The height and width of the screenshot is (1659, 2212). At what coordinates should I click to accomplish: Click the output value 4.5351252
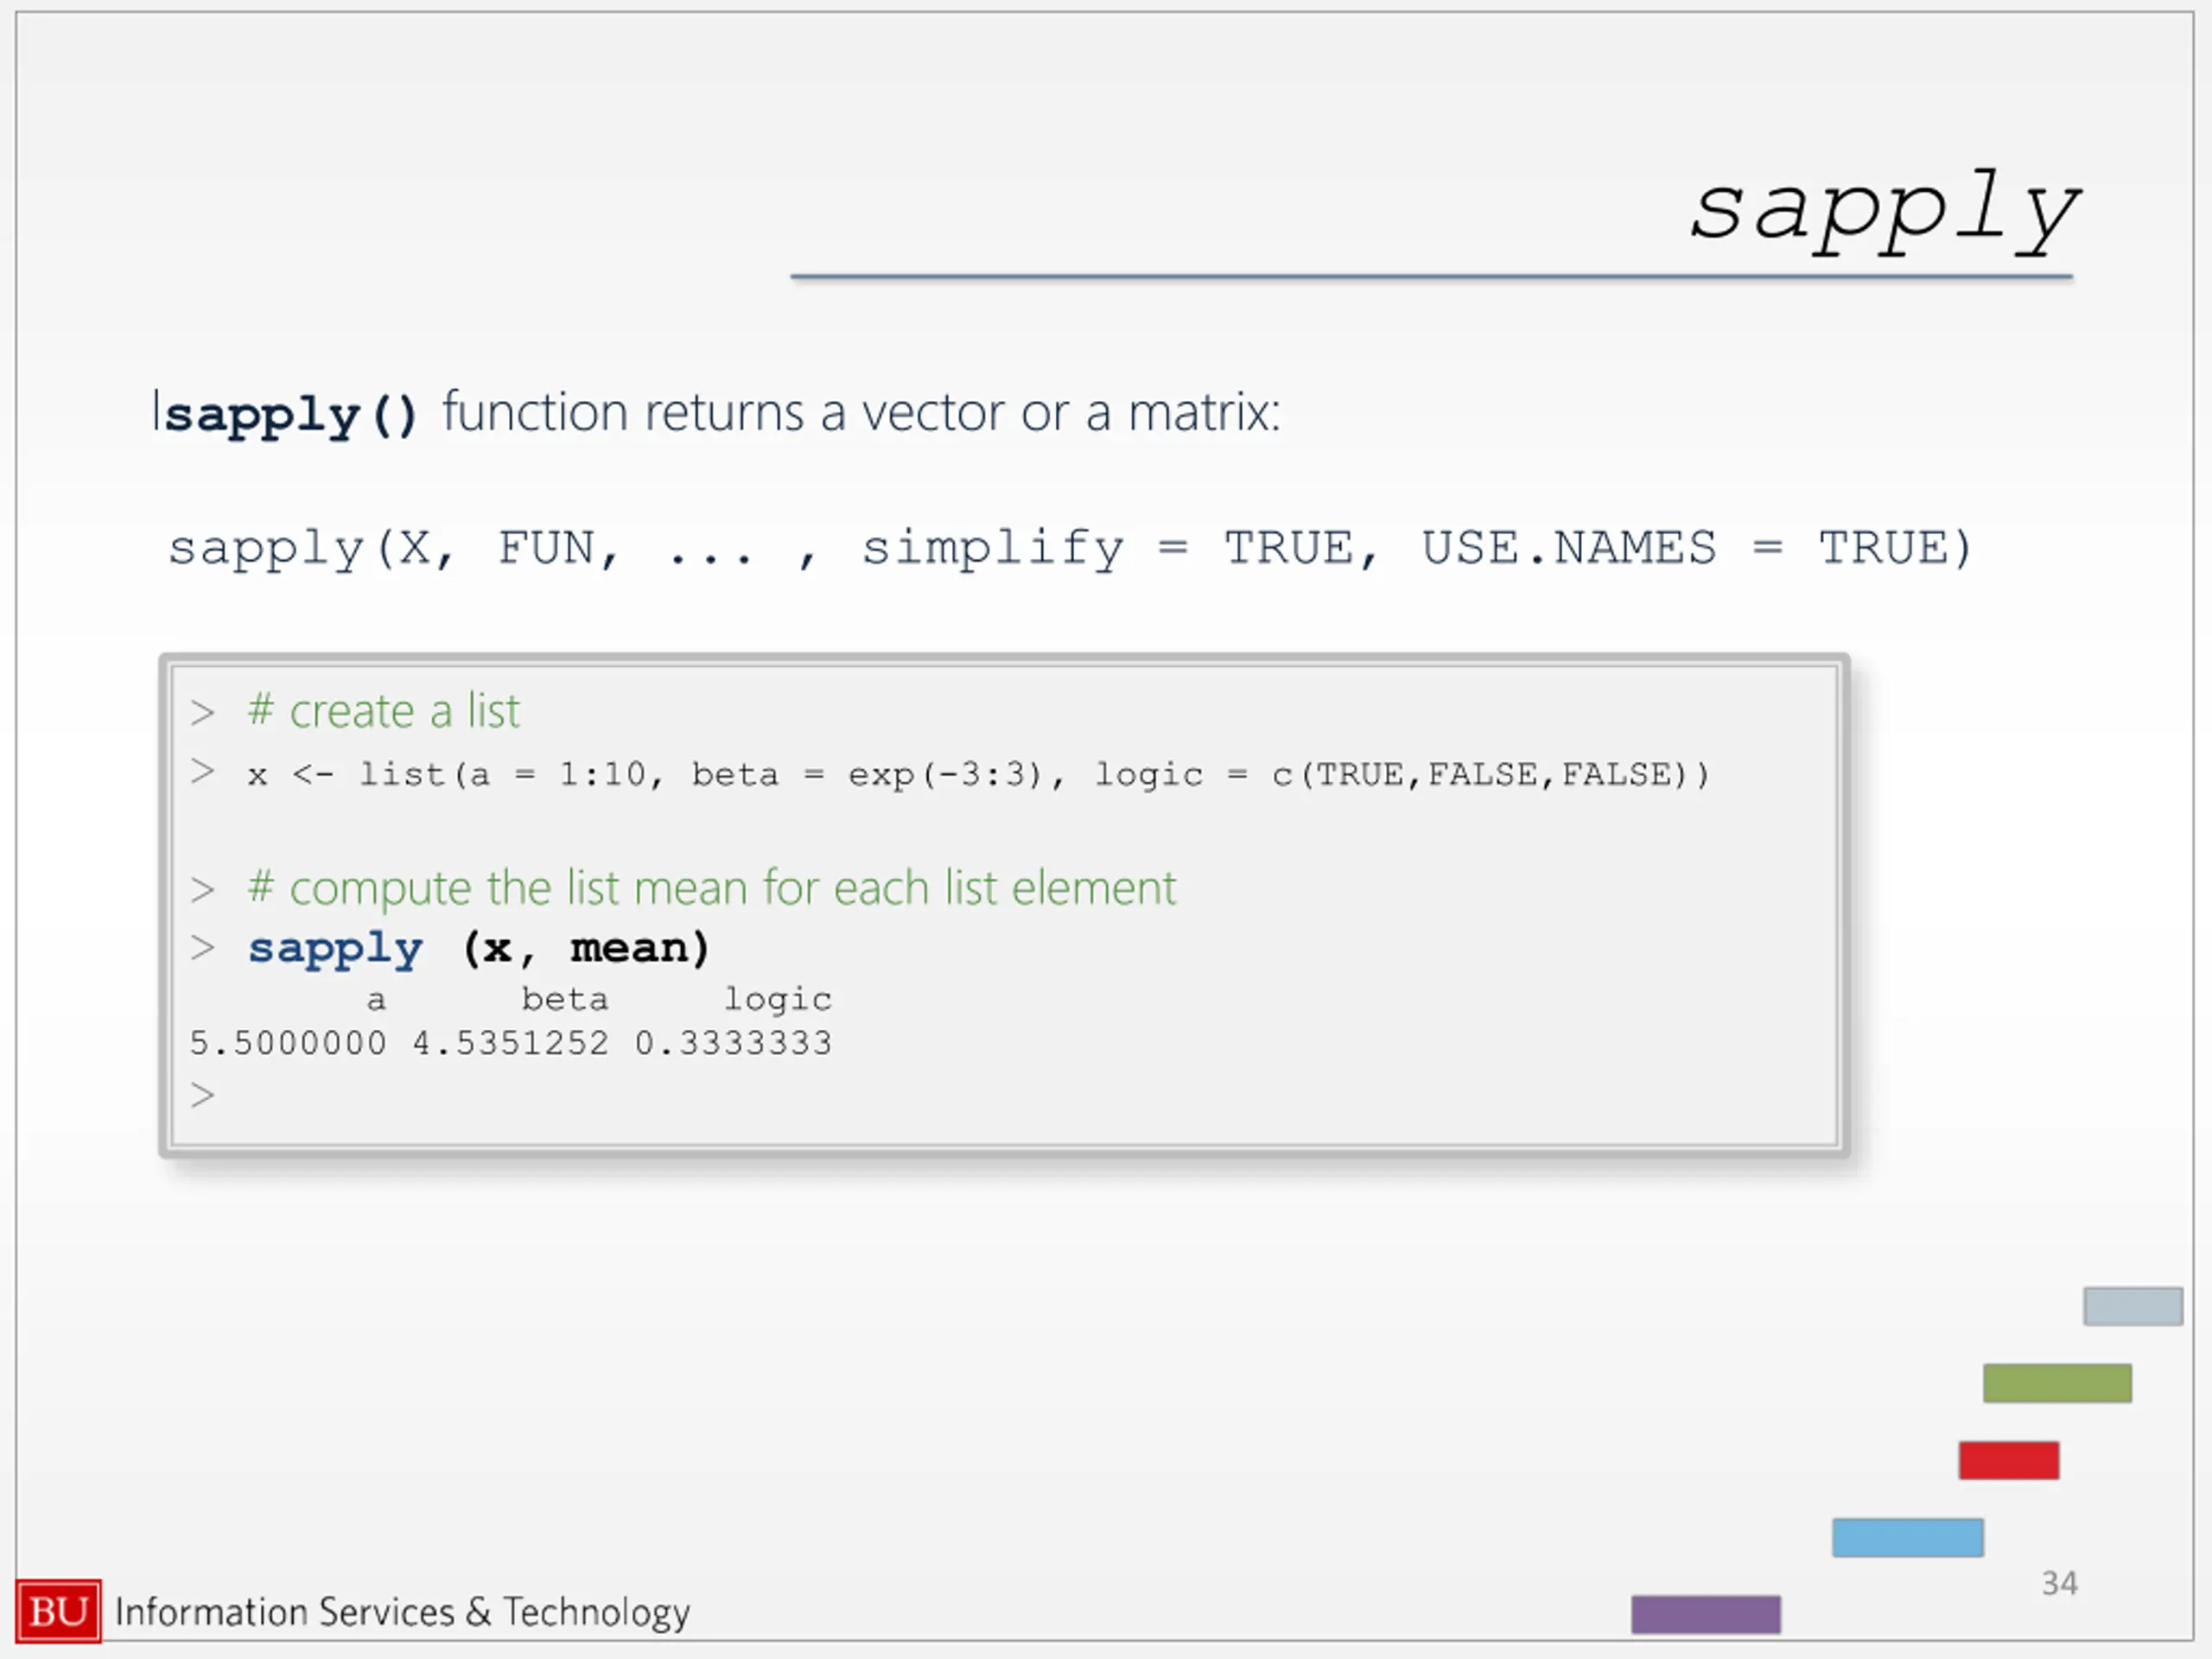[x=511, y=1043]
